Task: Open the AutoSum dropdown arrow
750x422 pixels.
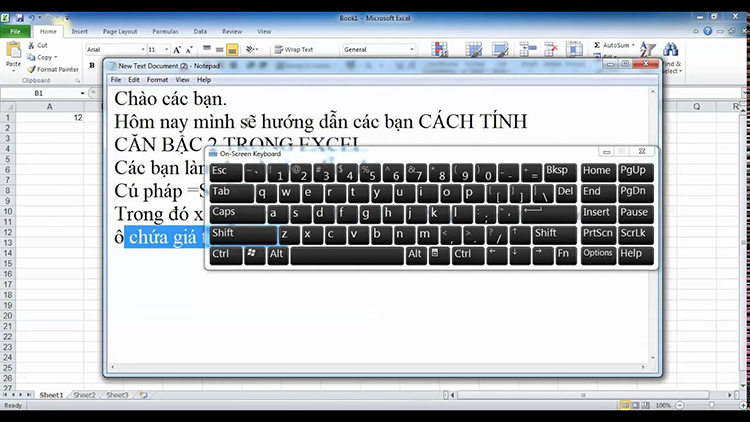Action: tap(633, 45)
